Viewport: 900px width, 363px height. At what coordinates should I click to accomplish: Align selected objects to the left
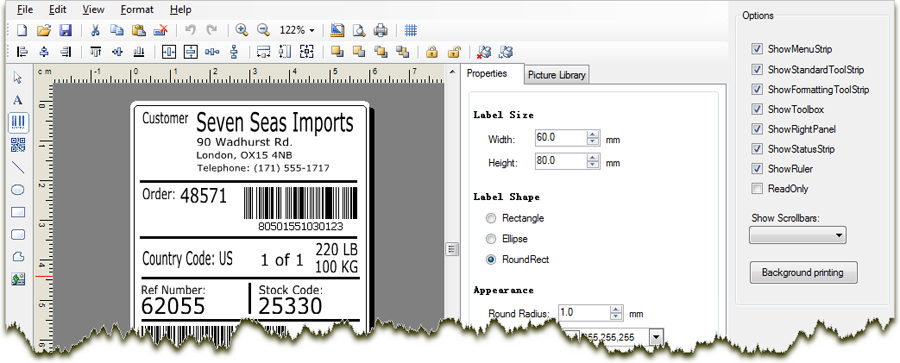coord(22,52)
